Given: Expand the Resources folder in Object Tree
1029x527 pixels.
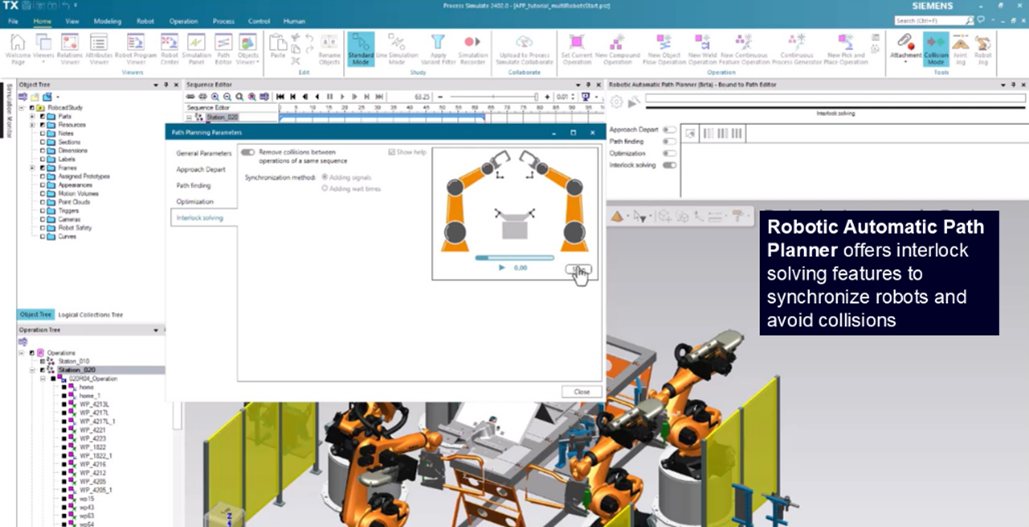Looking at the screenshot, I should point(32,125).
